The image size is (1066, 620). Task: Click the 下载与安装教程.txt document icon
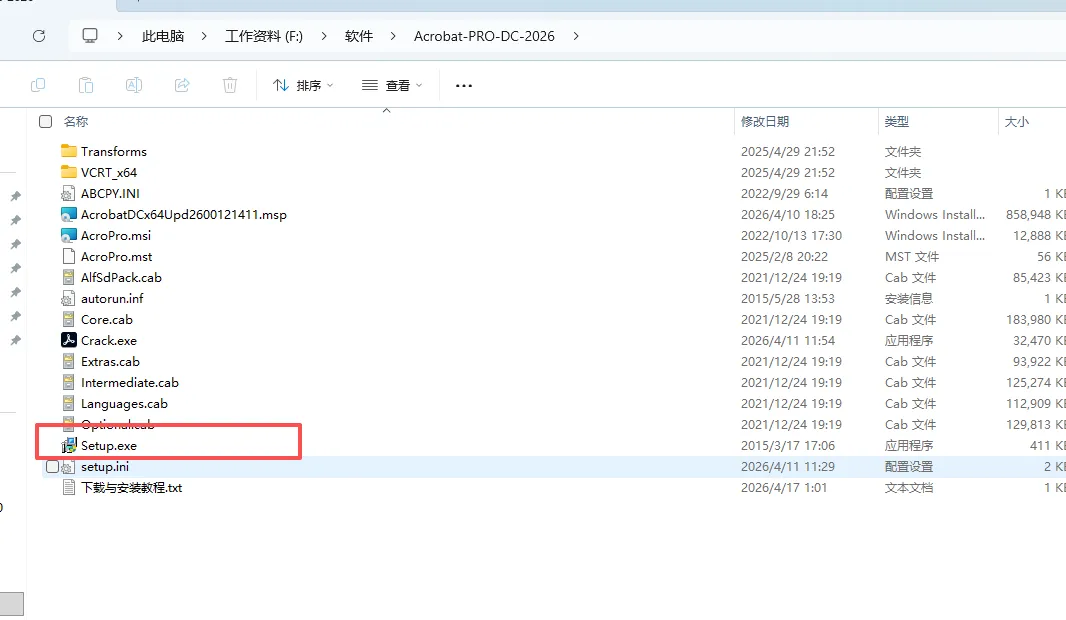pos(68,487)
